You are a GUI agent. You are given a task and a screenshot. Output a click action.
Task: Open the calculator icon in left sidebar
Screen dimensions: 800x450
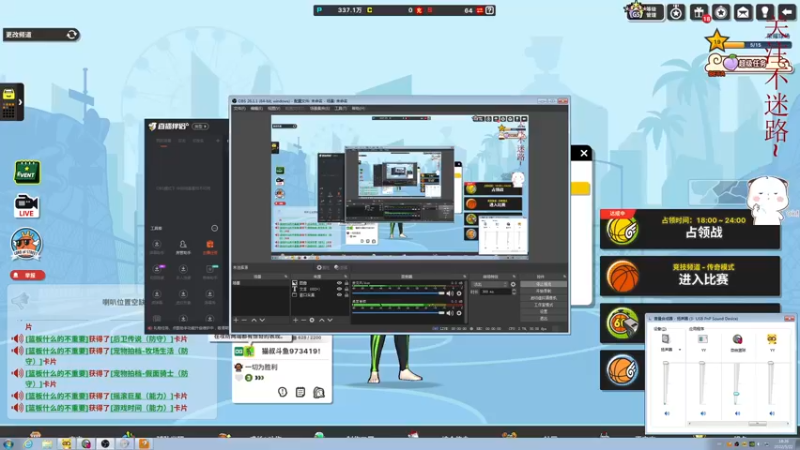pos(9,102)
